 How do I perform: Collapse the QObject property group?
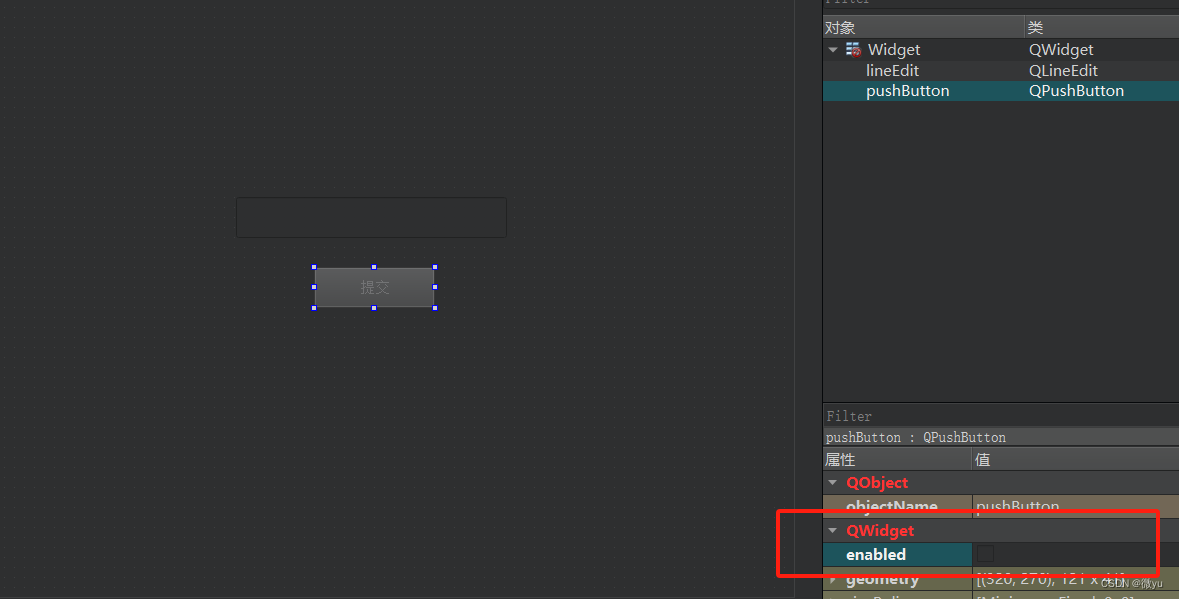pos(832,483)
